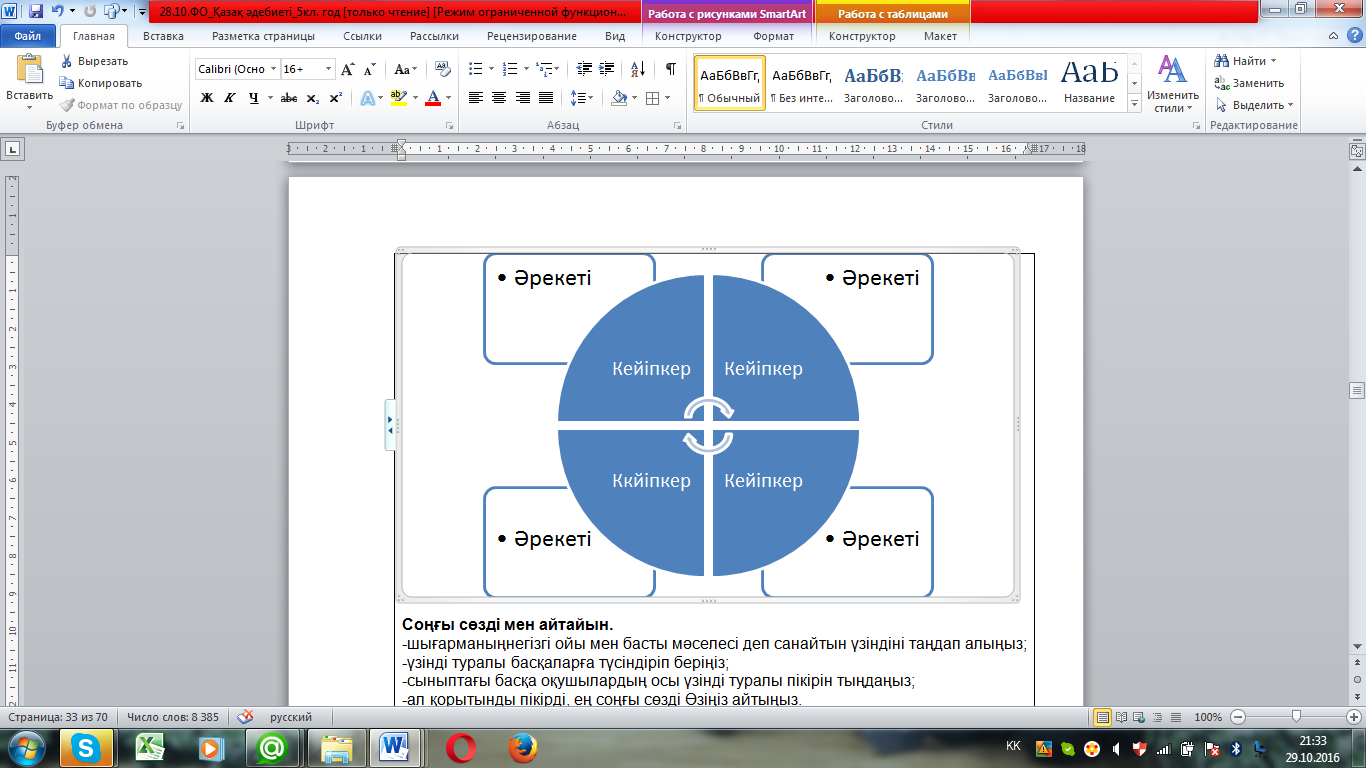The width and height of the screenshot is (1366, 768).
Task: Click the Copy (Копировать) button
Action: click(x=100, y=83)
